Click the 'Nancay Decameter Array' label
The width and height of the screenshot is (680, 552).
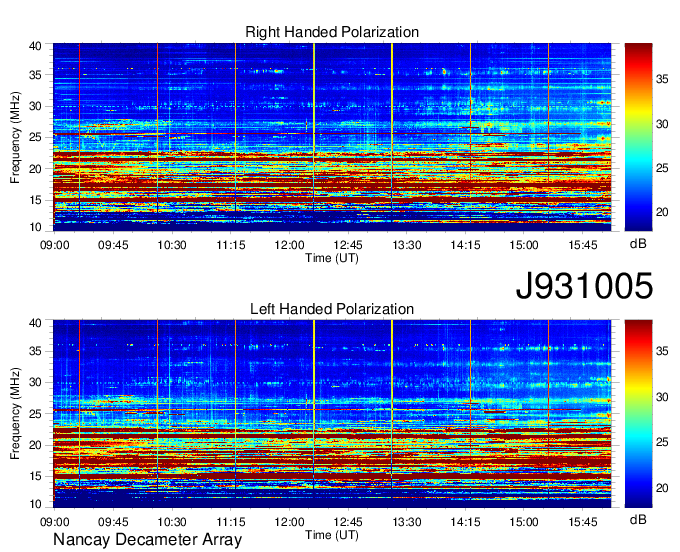point(147,540)
